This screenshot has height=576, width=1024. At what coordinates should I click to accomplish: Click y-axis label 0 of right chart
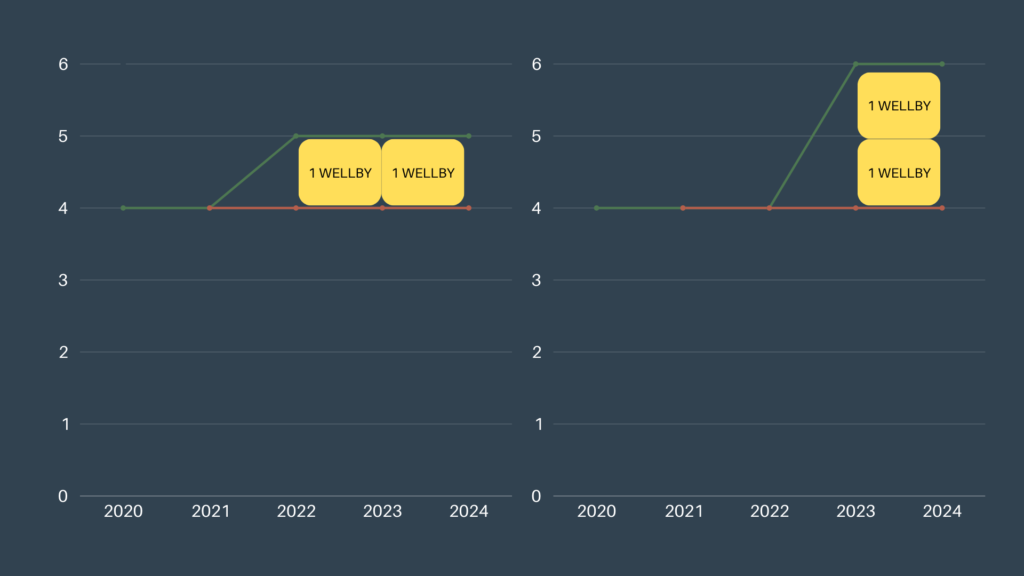pyautogui.click(x=534, y=496)
